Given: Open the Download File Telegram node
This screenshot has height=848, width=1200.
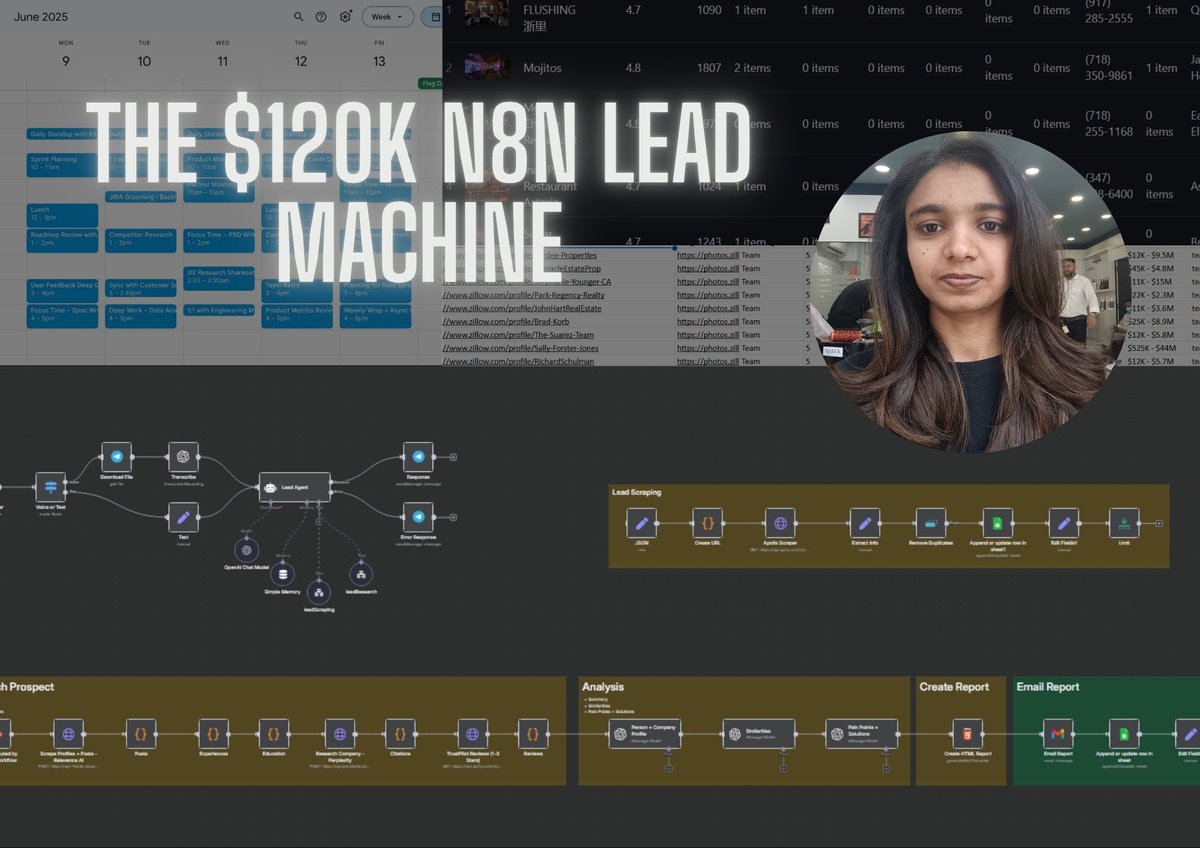Looking at the screenshot, I should (x=116, y=457).
